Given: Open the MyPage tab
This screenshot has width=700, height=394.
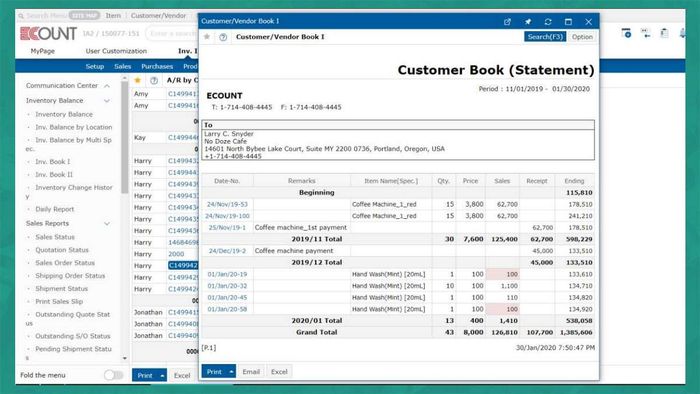Looking at the screenshot, I should click(42, 51).
